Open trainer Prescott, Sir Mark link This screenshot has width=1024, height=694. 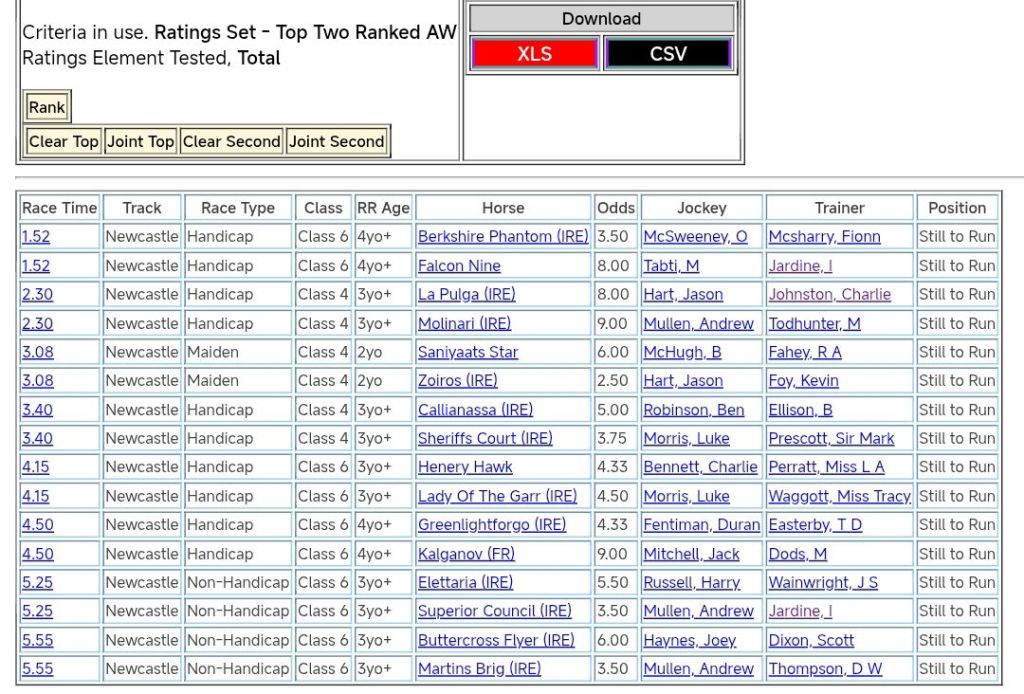point(829,439)
